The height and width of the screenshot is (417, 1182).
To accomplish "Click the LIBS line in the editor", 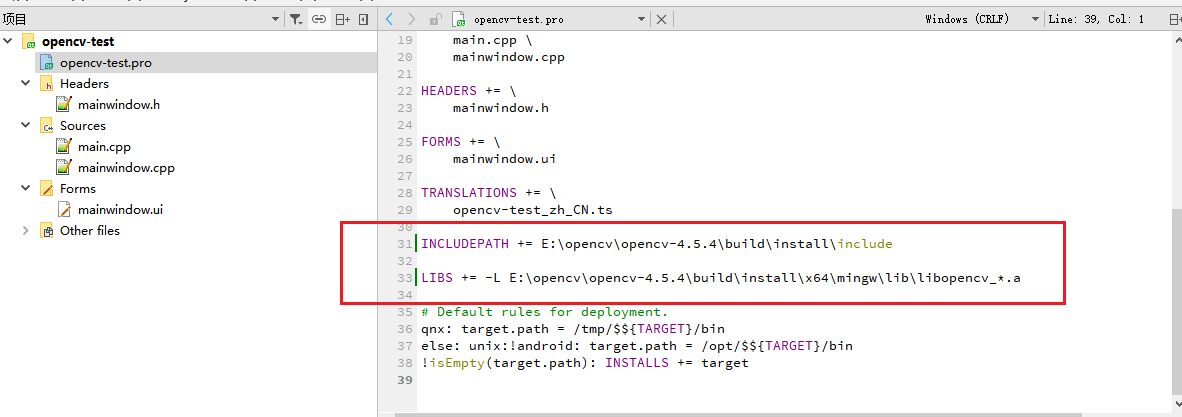I will [x=721, y=277].
